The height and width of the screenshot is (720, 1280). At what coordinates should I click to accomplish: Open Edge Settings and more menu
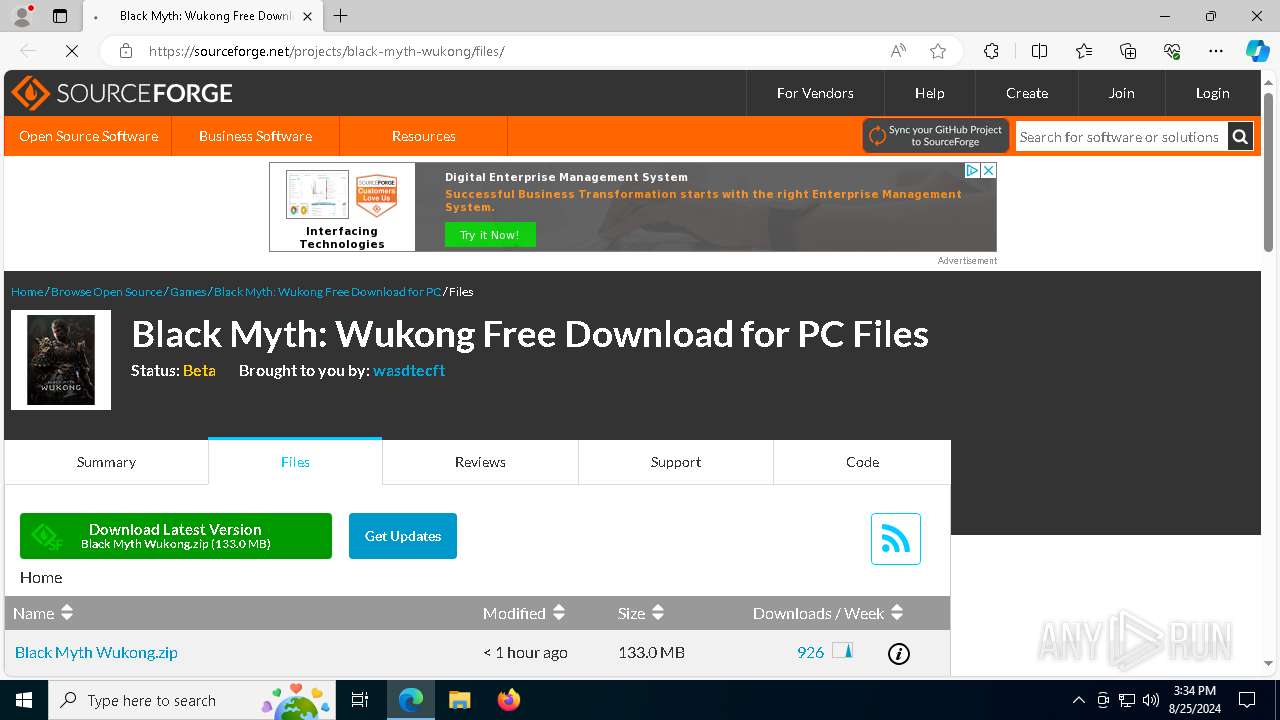tap(1216, 51)
